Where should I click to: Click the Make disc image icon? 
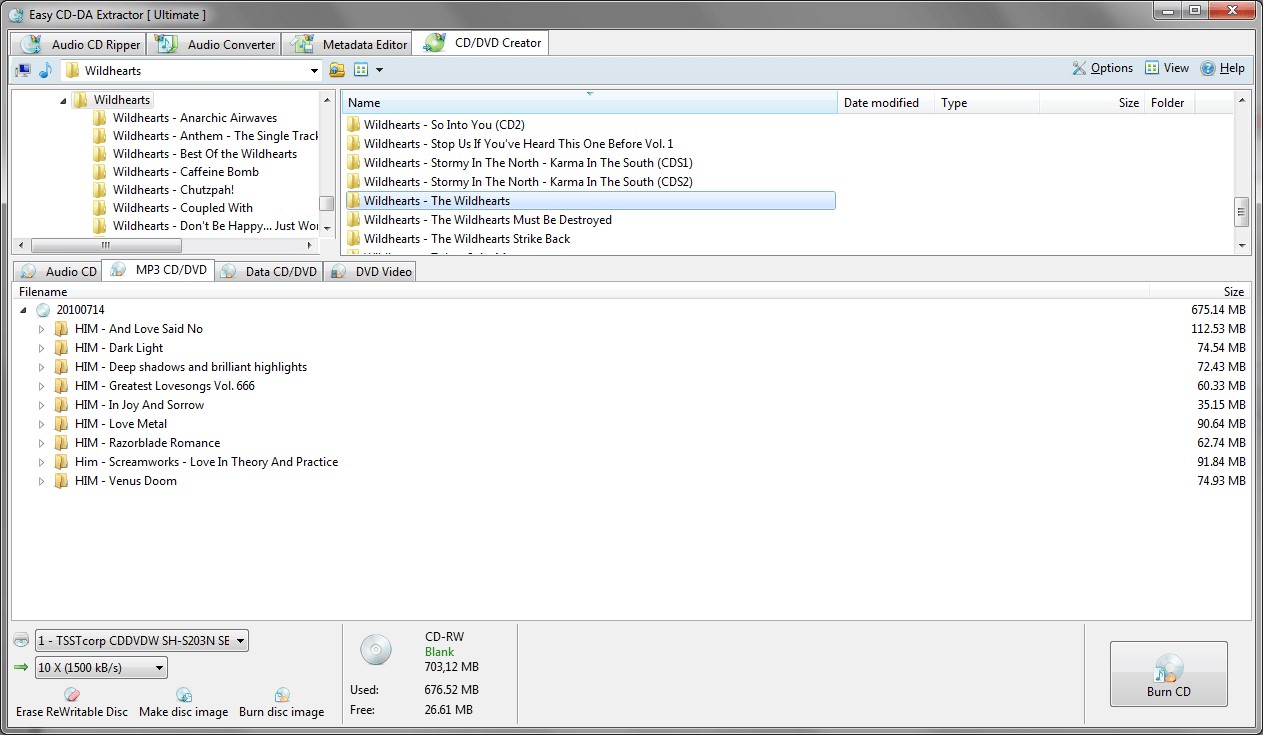point(184,695)
